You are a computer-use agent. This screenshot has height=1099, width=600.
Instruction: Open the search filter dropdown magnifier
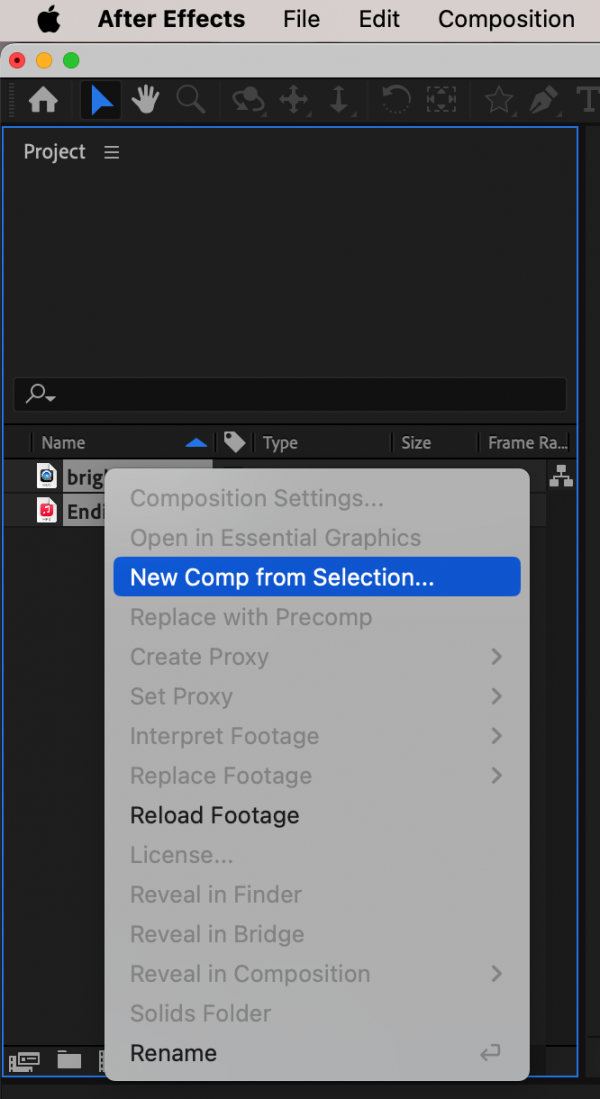pos(40,394)
